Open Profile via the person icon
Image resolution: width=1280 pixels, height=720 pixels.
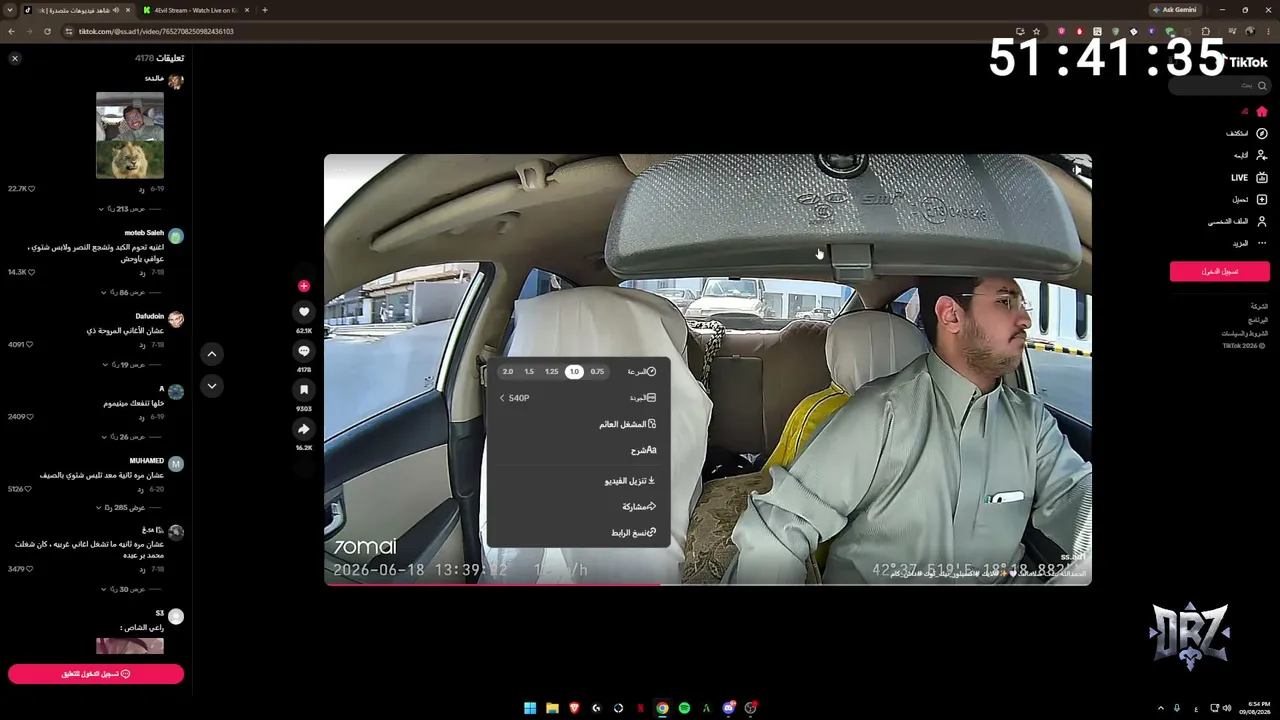(1261, 221)
